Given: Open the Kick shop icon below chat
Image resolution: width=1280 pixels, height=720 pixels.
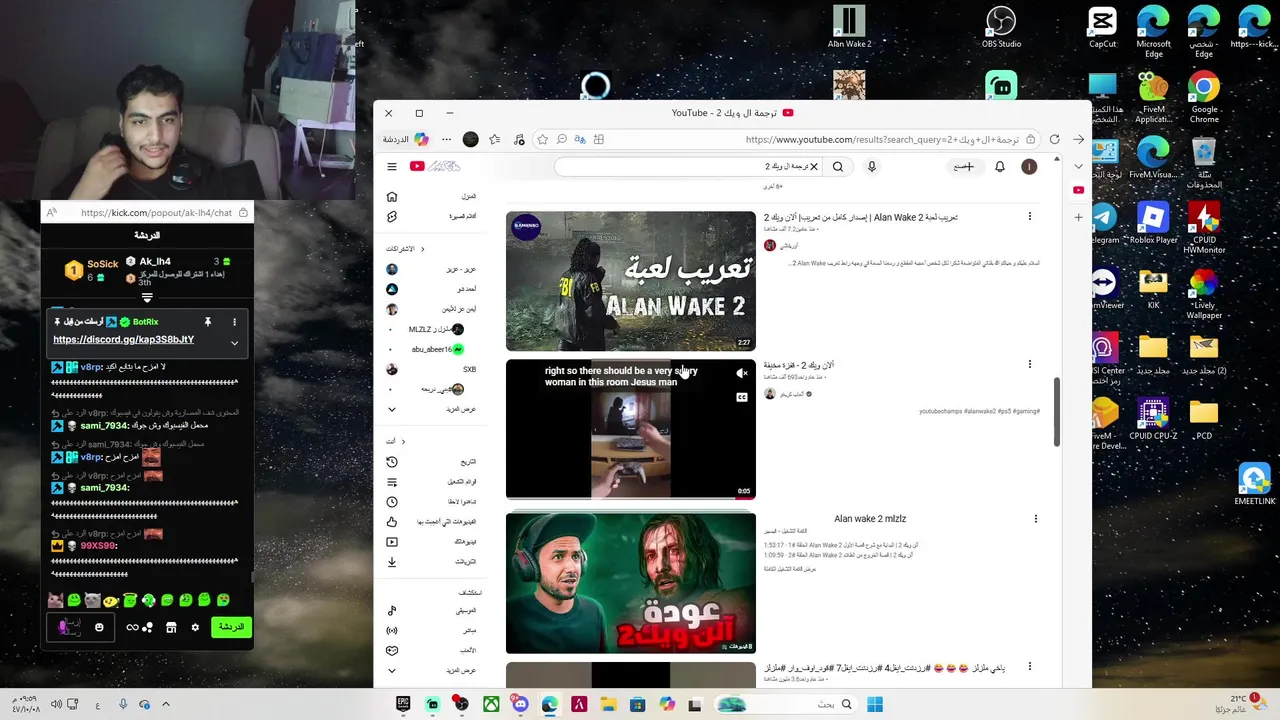Looking at the screenshot, I should (x=171, y=628).
